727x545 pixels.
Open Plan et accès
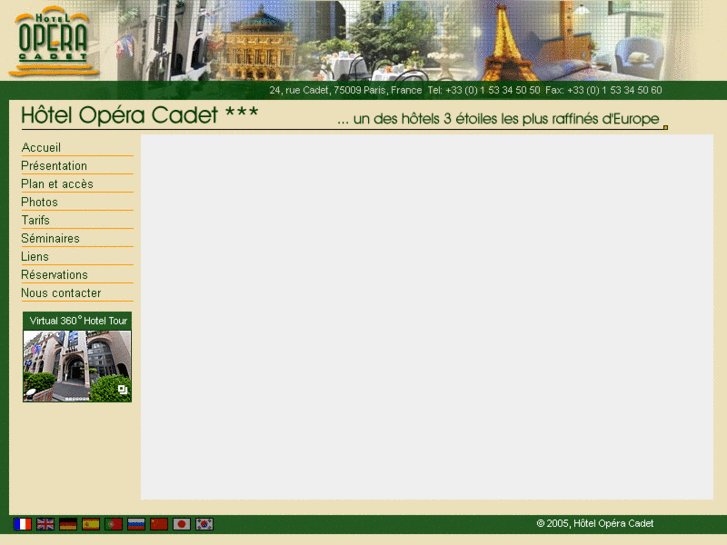[57, 184]
